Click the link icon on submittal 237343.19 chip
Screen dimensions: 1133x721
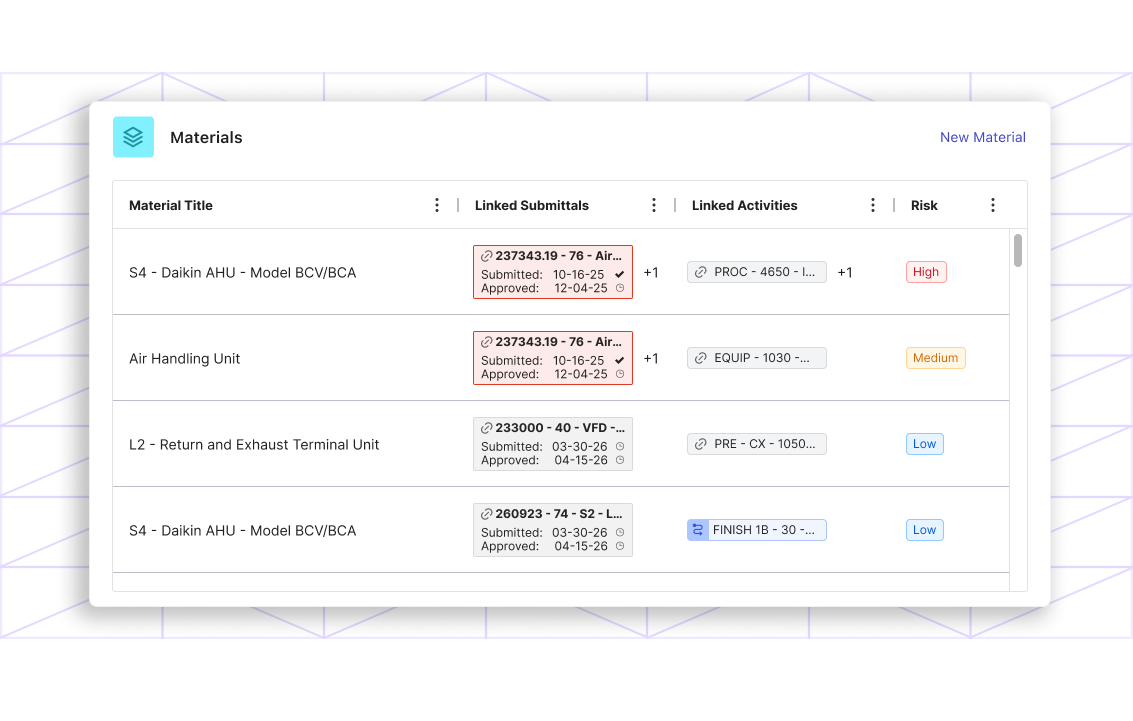[x=487, y=256]
